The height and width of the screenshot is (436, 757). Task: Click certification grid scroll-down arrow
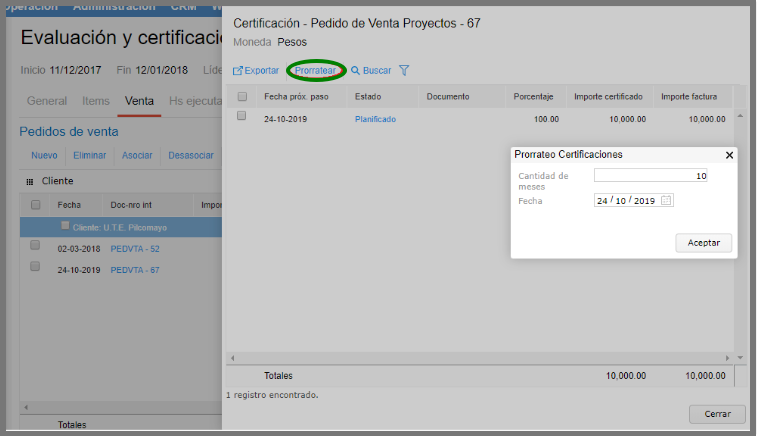point(740,358)
